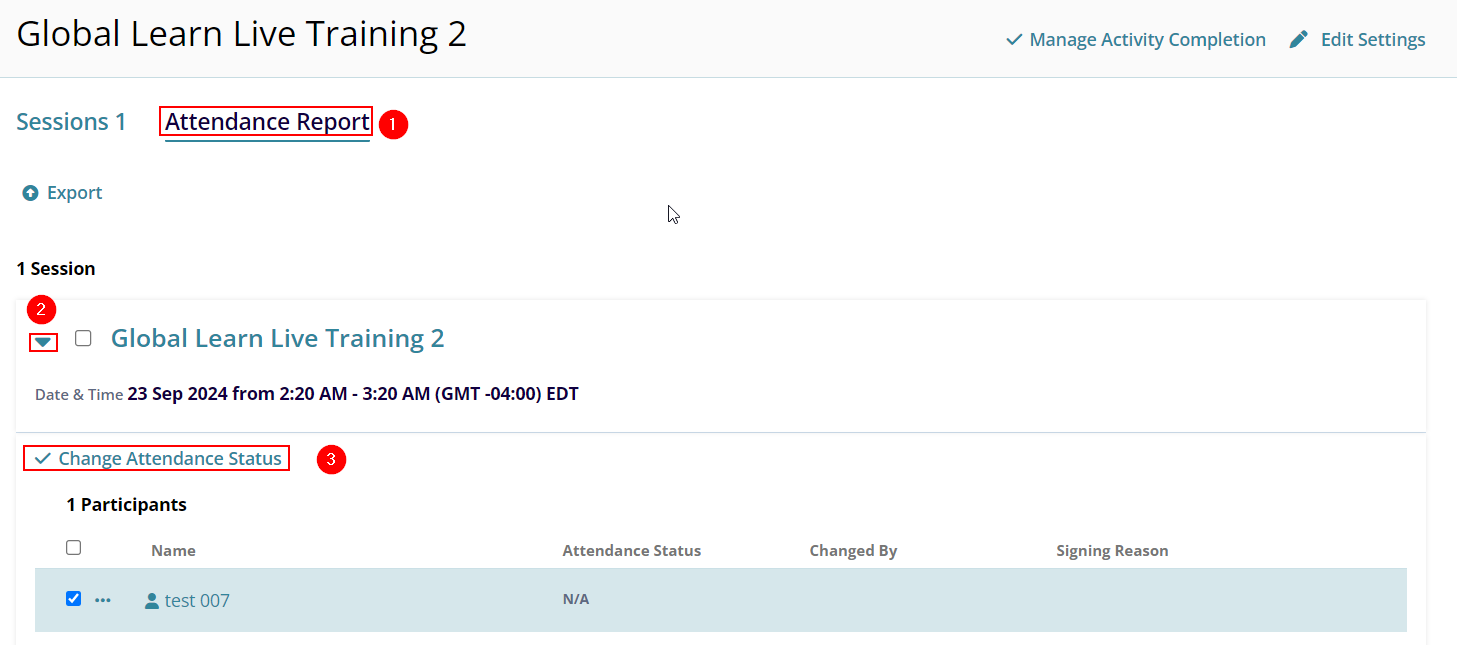
Task: Click the Name column header
Action: pyautogui.click(x=173, y=551)
